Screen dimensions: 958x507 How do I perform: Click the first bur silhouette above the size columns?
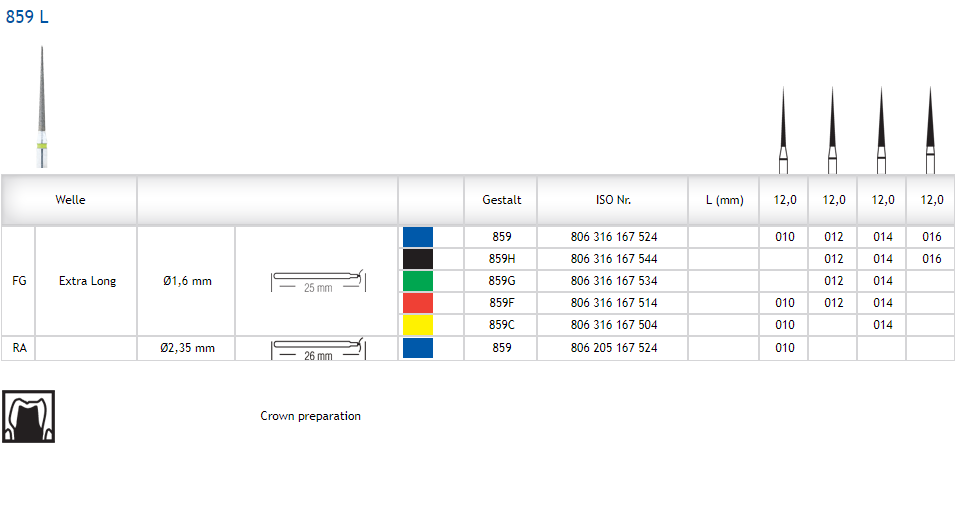click(x=783, y=130)
